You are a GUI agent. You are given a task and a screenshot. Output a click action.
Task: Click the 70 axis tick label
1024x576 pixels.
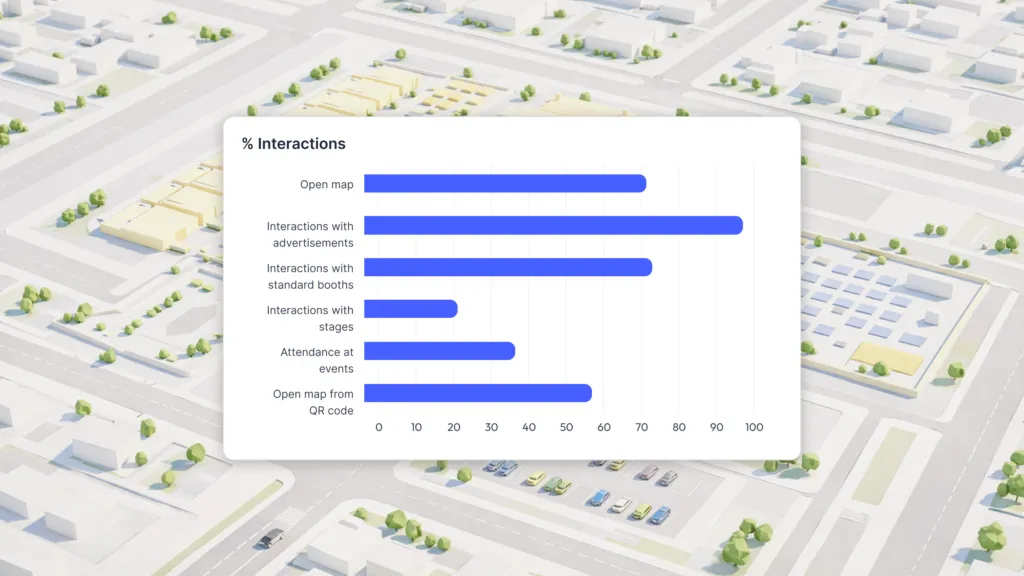(x=641, y=428)
